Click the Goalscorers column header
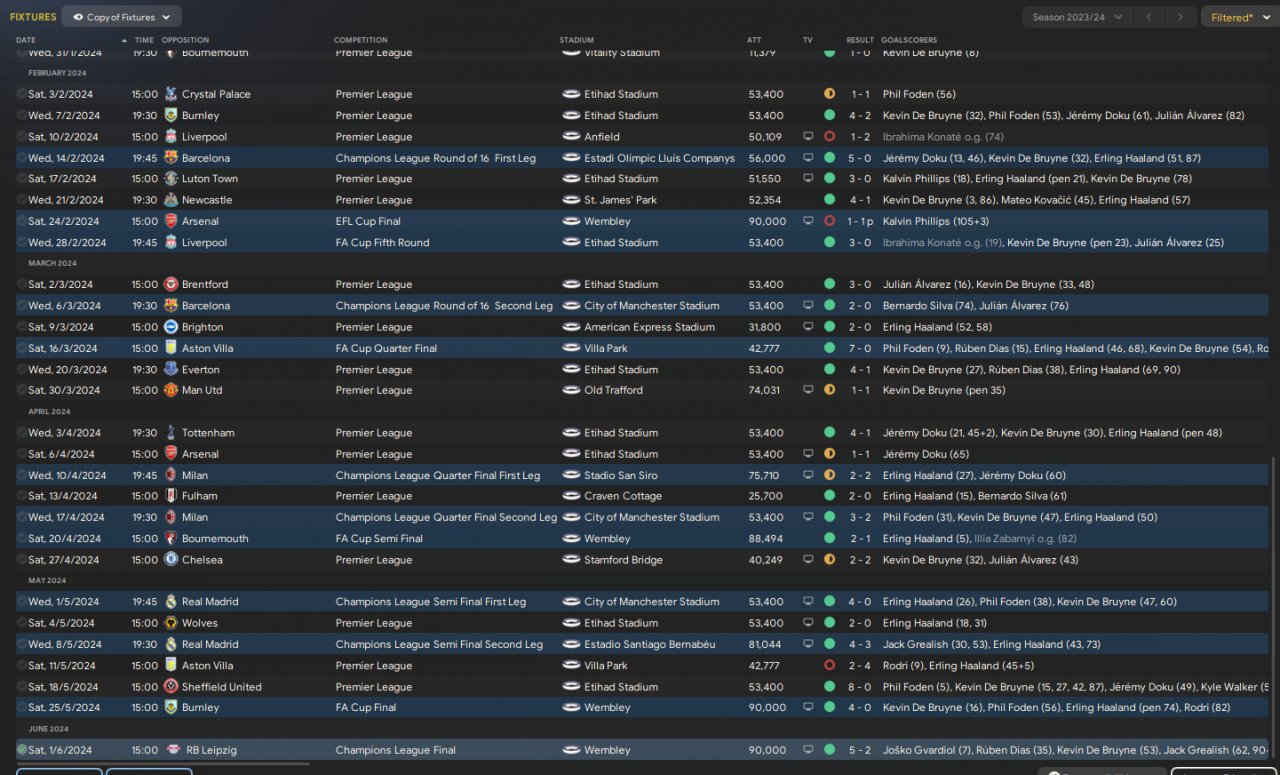The width and height of the screenshot is (1280, 775). (909, 40)
